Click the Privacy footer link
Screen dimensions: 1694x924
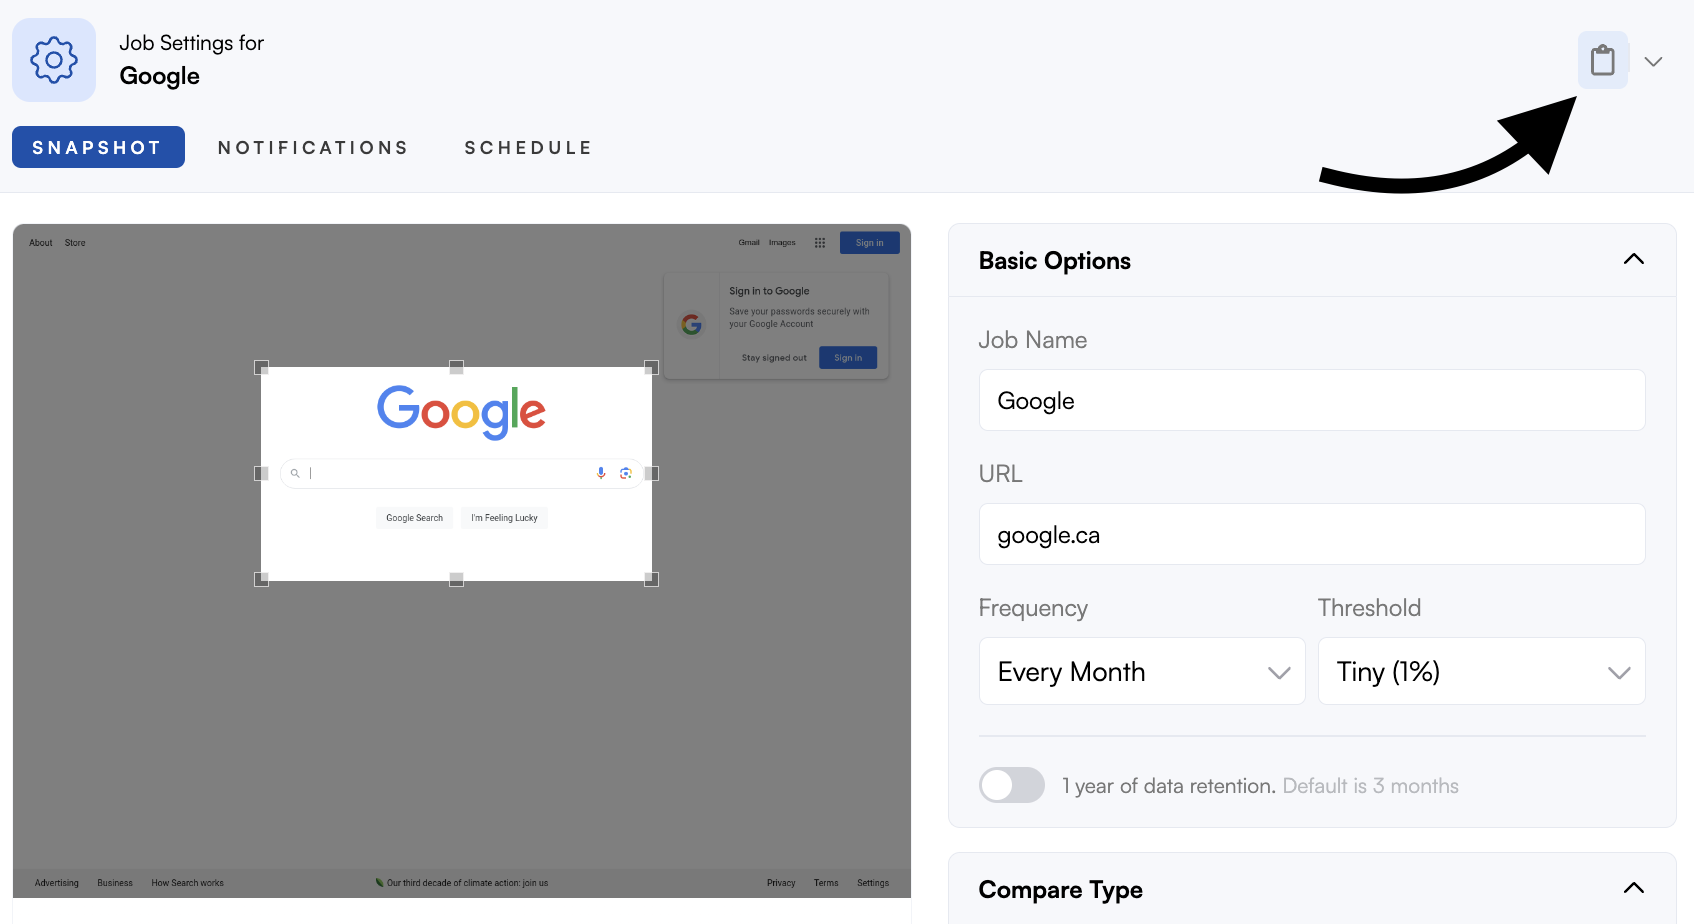(781, 883)
